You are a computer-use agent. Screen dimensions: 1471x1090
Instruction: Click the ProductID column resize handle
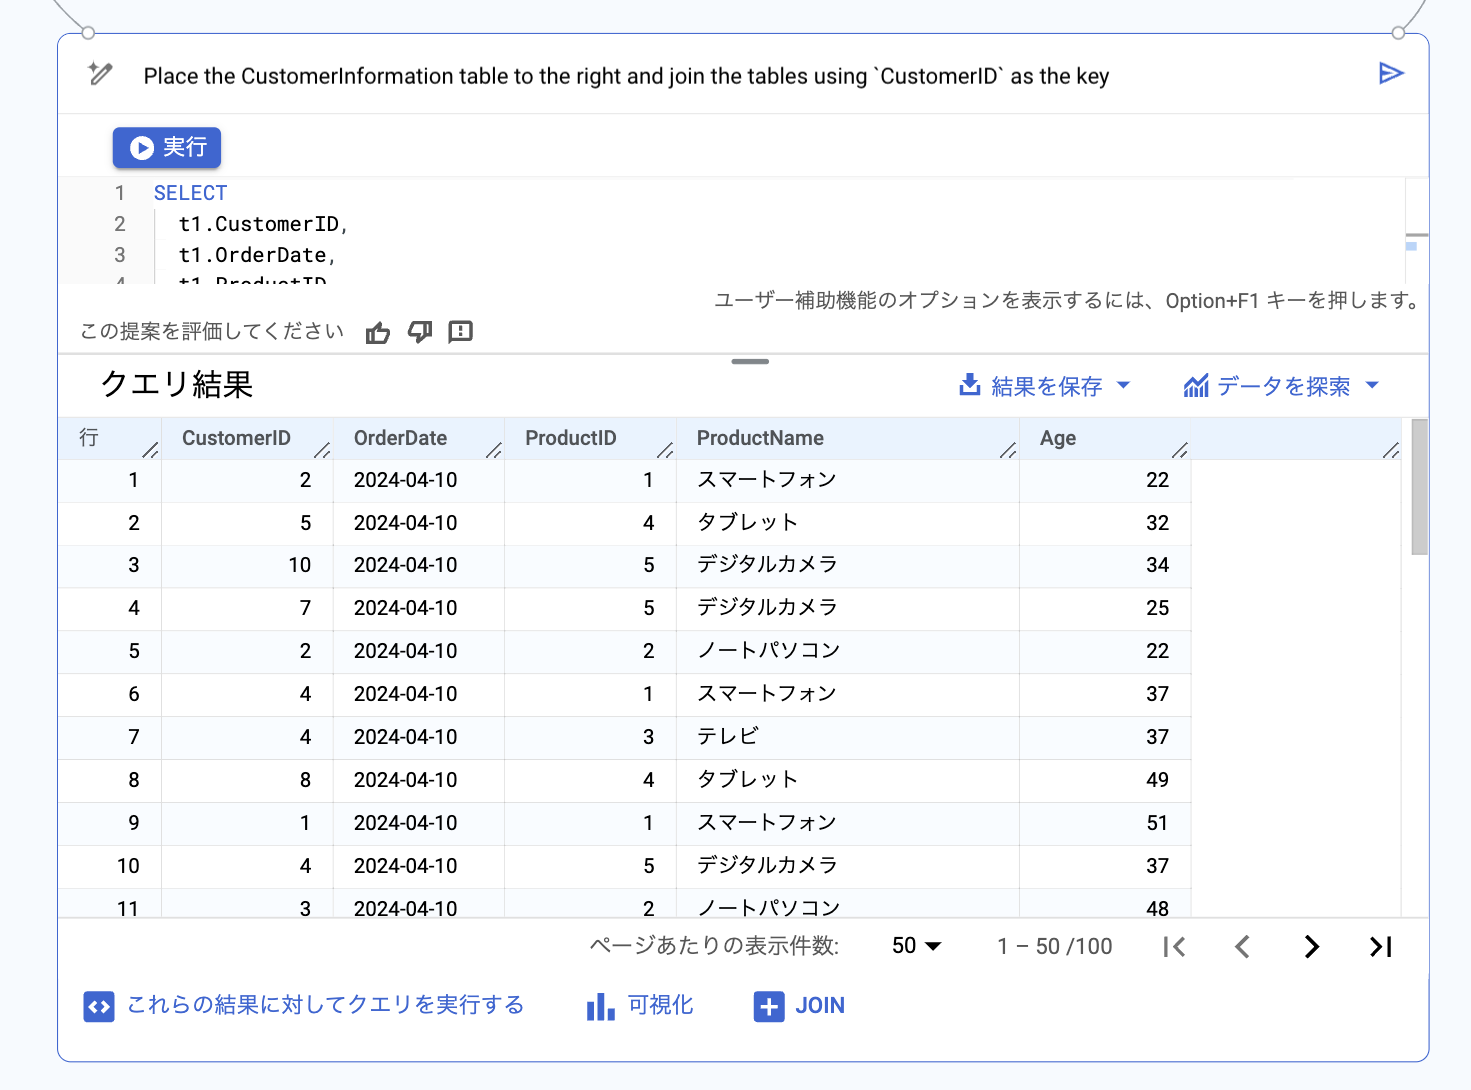[x=665, y=450]
